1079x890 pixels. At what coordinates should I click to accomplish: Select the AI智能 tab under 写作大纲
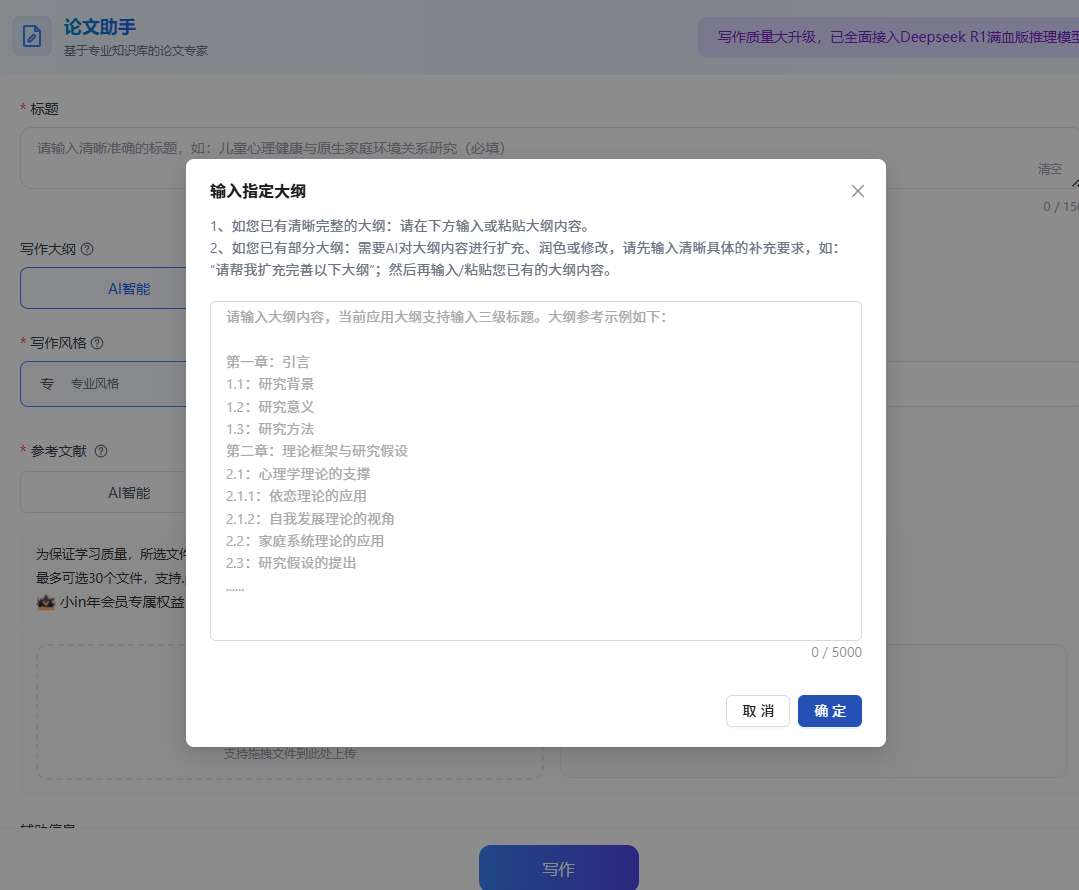[x=128, y=288]
